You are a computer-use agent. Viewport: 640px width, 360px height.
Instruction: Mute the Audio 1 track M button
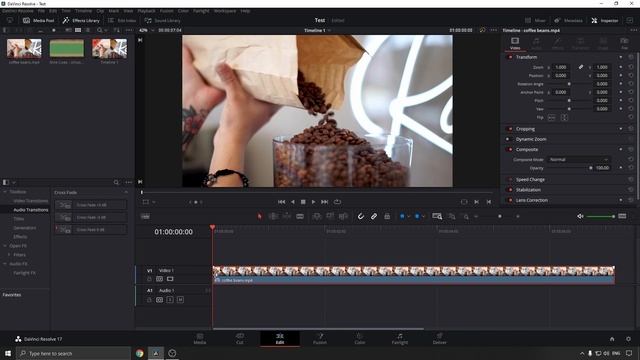tap(180, 300)
